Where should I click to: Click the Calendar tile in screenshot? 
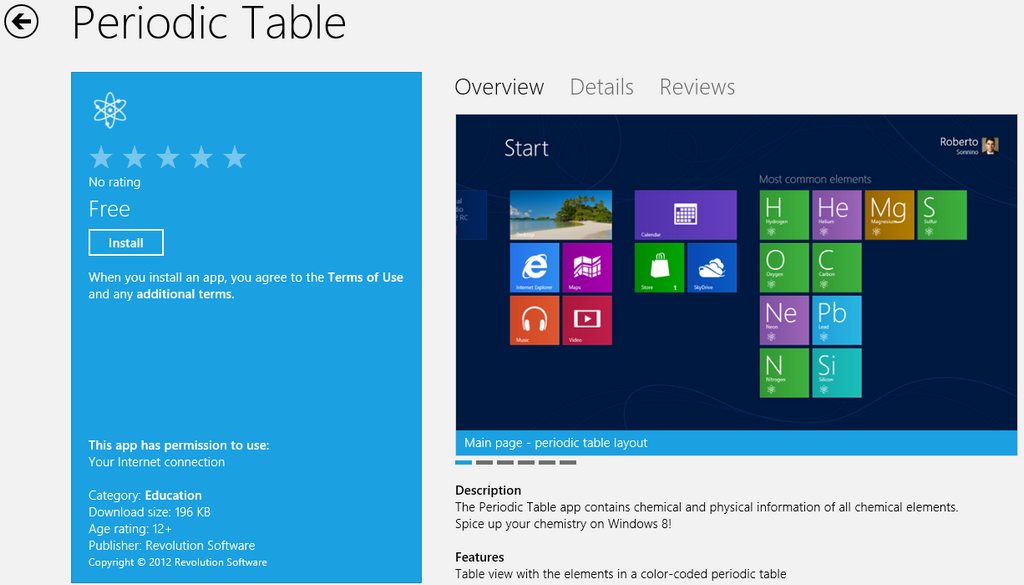tap(685, 215)
